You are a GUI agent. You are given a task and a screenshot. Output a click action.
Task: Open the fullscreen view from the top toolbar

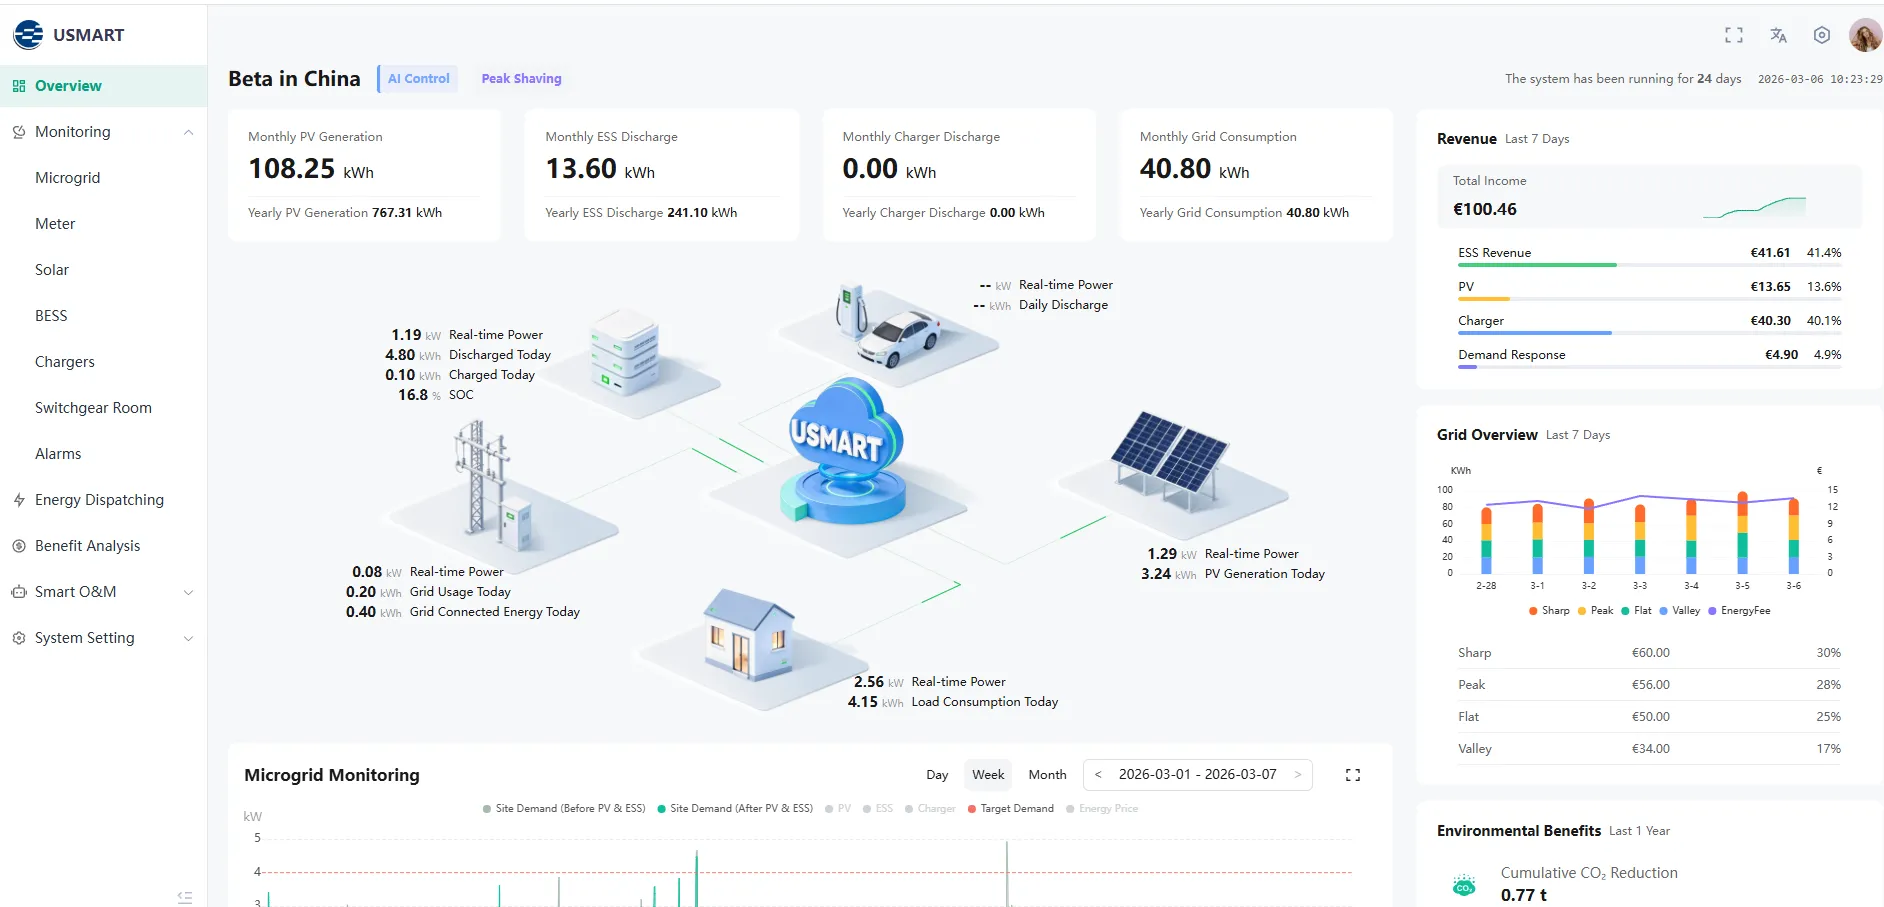(x=1734, y=34)
